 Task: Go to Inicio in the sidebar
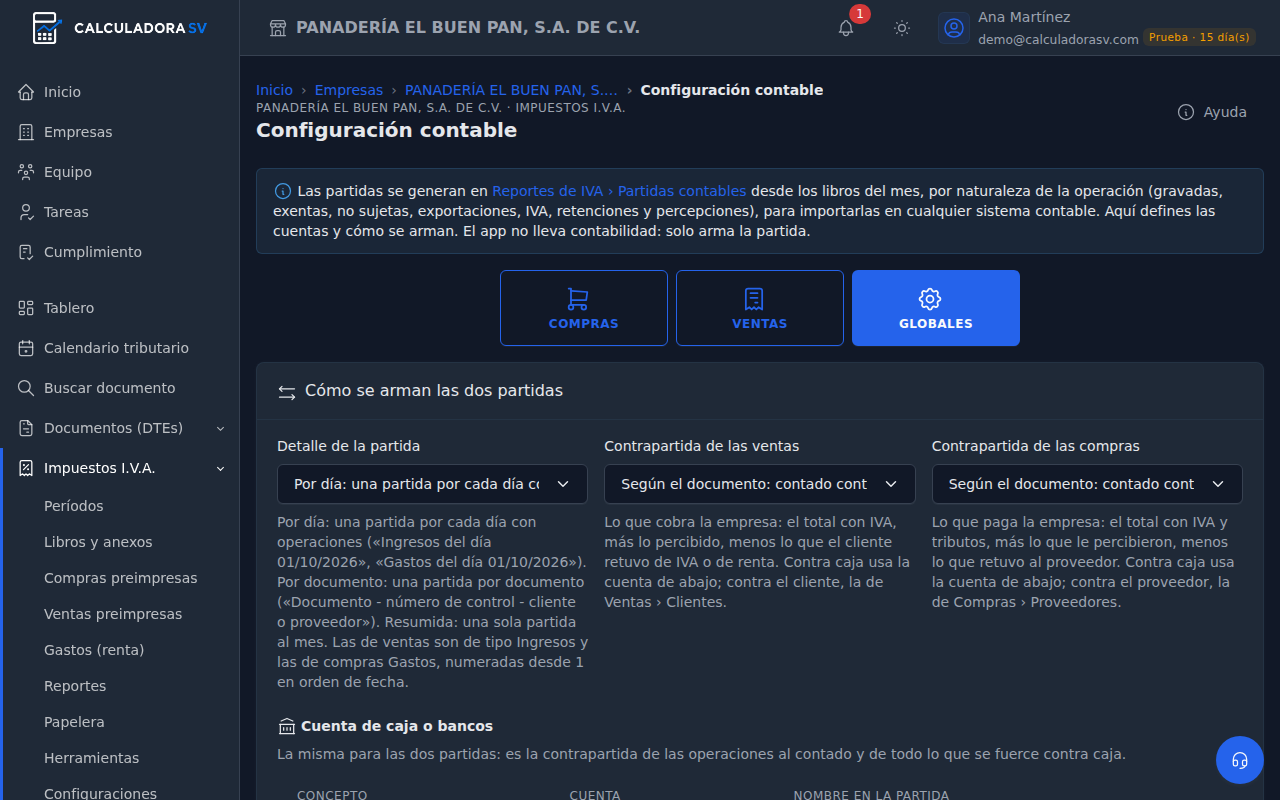click(120, 92)
